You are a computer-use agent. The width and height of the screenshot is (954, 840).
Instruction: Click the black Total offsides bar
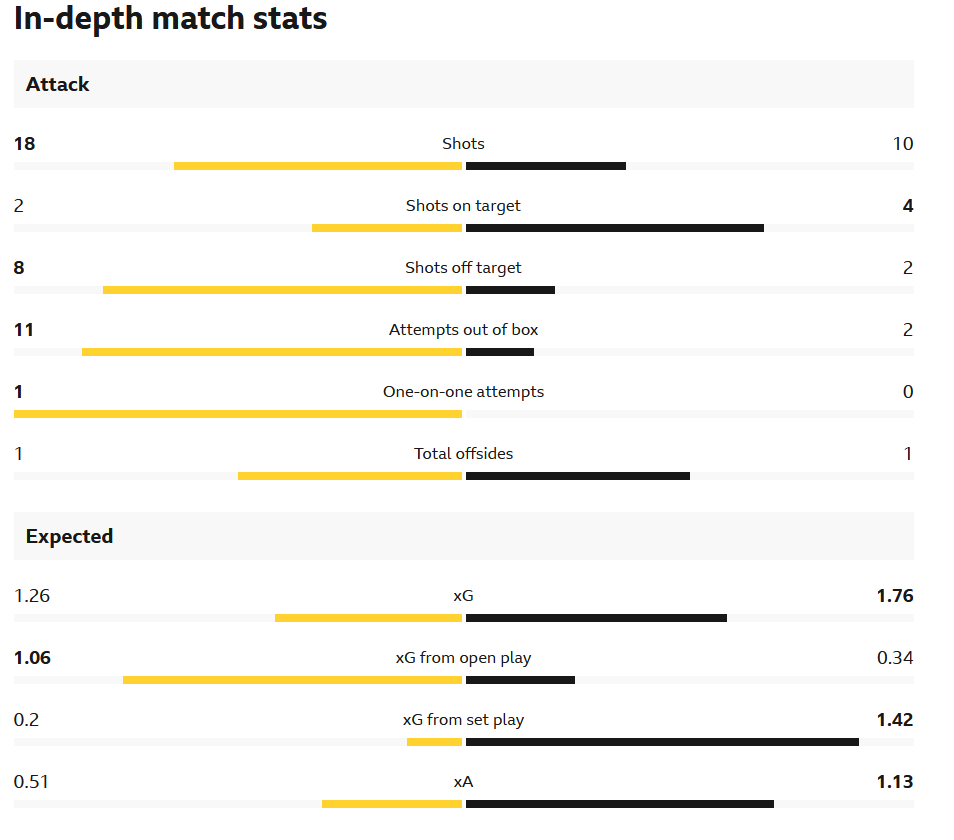(x=577, y=476)
